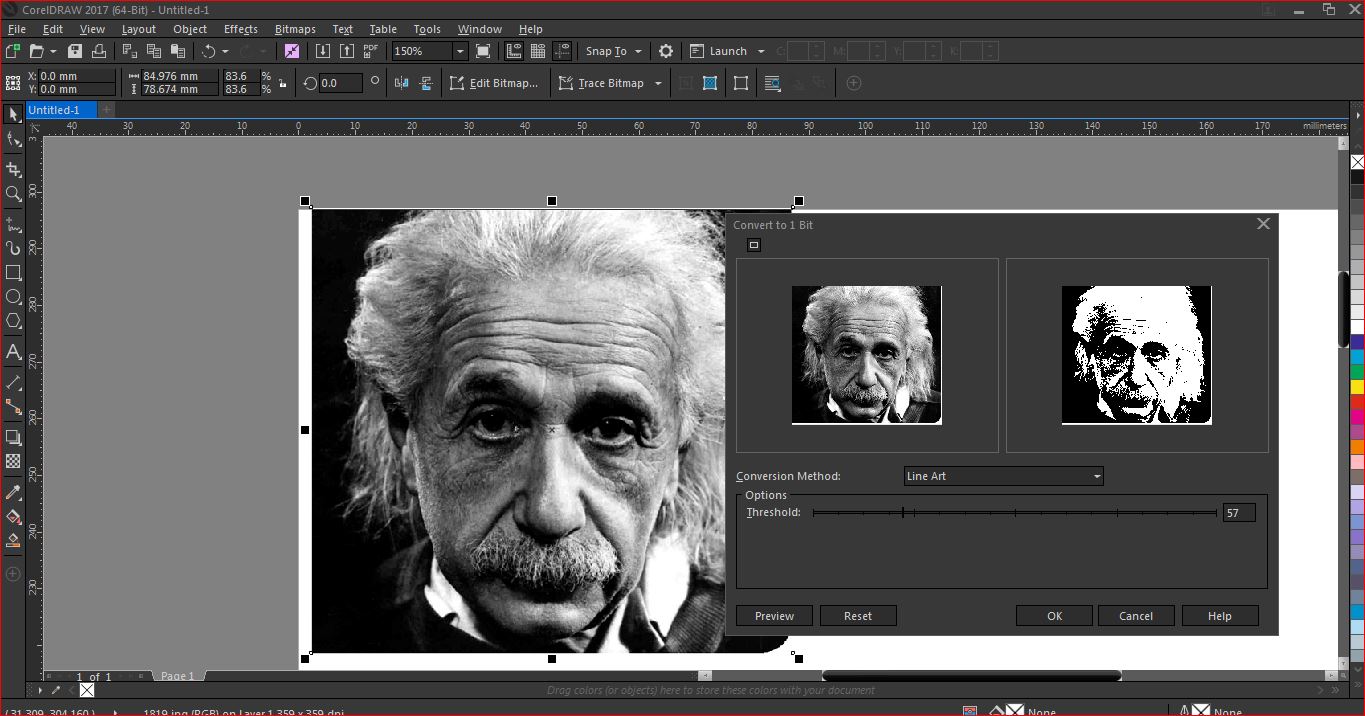Click the Export to PDF icon
The image size is (1365, 716).
(x=371, y=51)
